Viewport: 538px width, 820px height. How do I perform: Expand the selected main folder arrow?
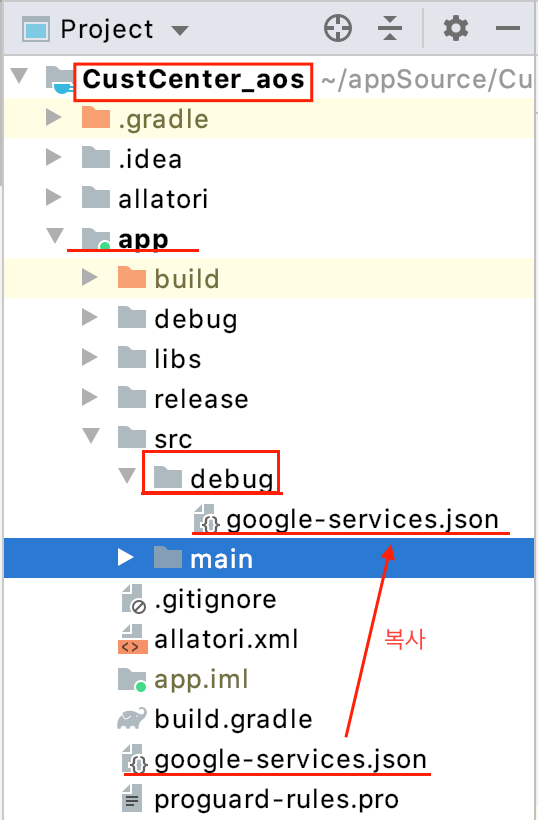click(125, 557)
